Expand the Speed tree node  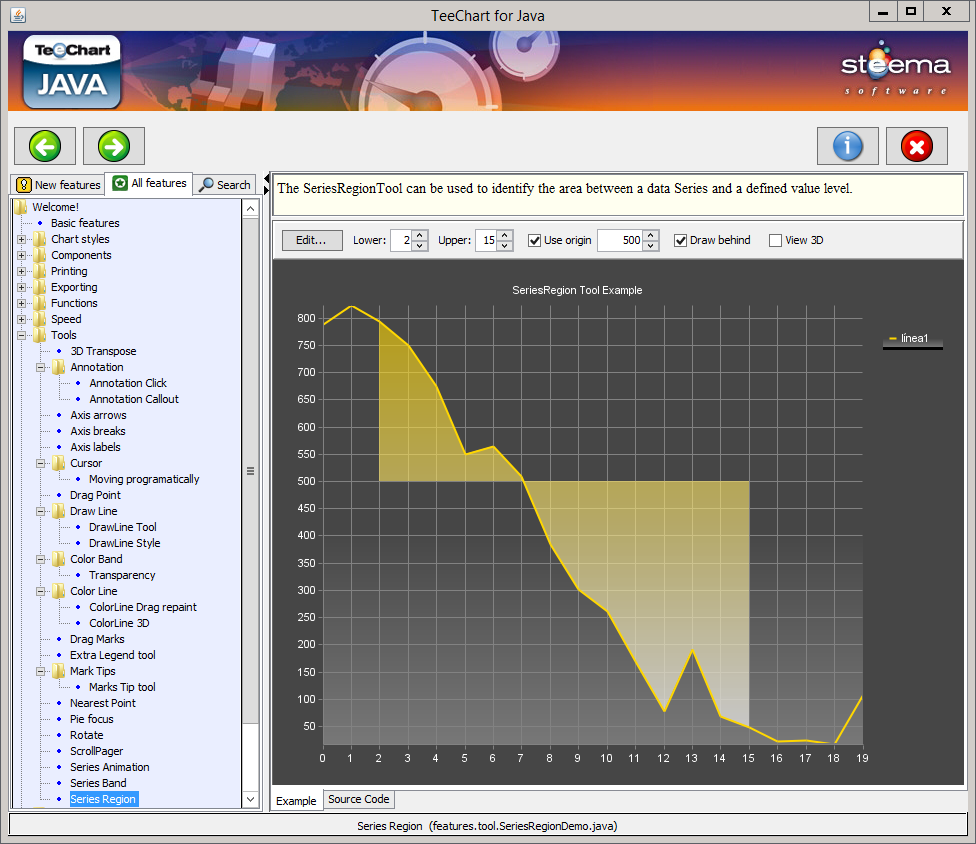(x=21, y=319)
